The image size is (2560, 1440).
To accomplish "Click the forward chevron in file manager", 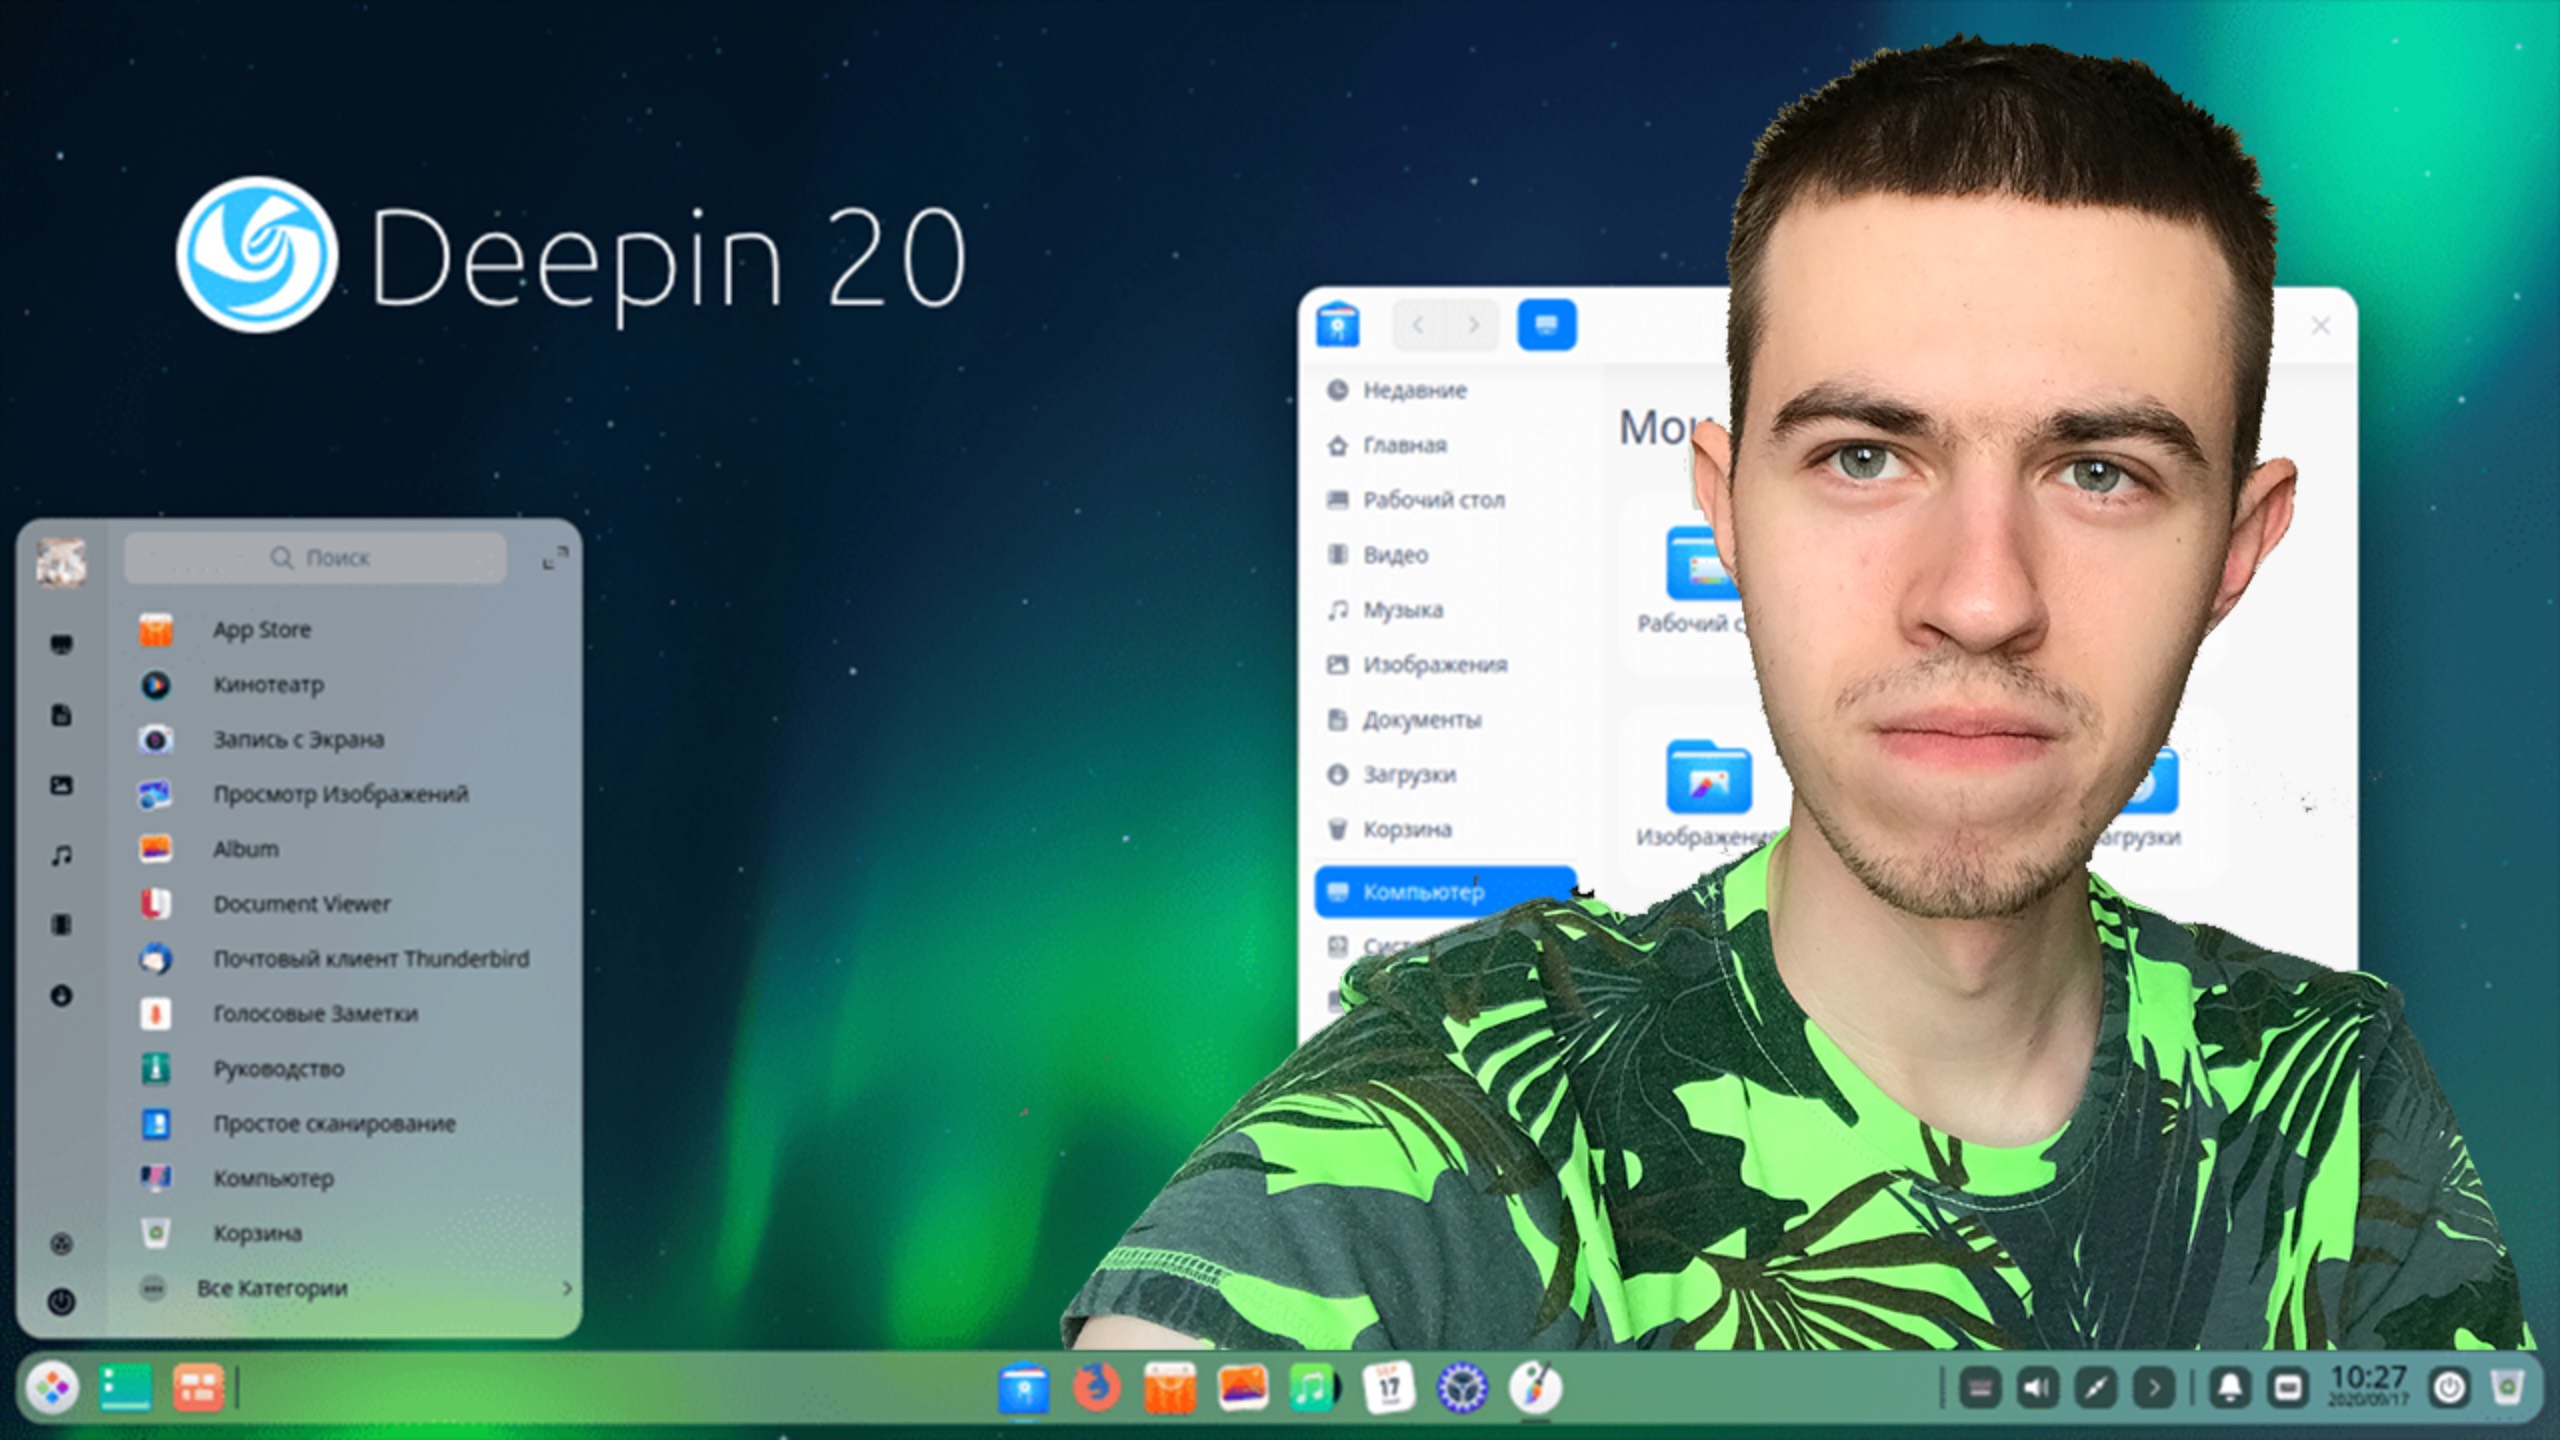I will (x=1474, y=325).
